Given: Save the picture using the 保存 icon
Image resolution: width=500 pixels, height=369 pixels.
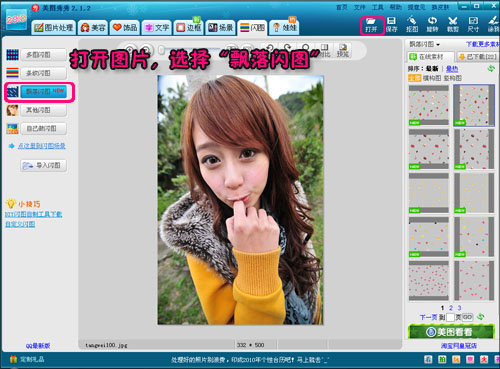Looking at the screenshot, I should [391, 25].
